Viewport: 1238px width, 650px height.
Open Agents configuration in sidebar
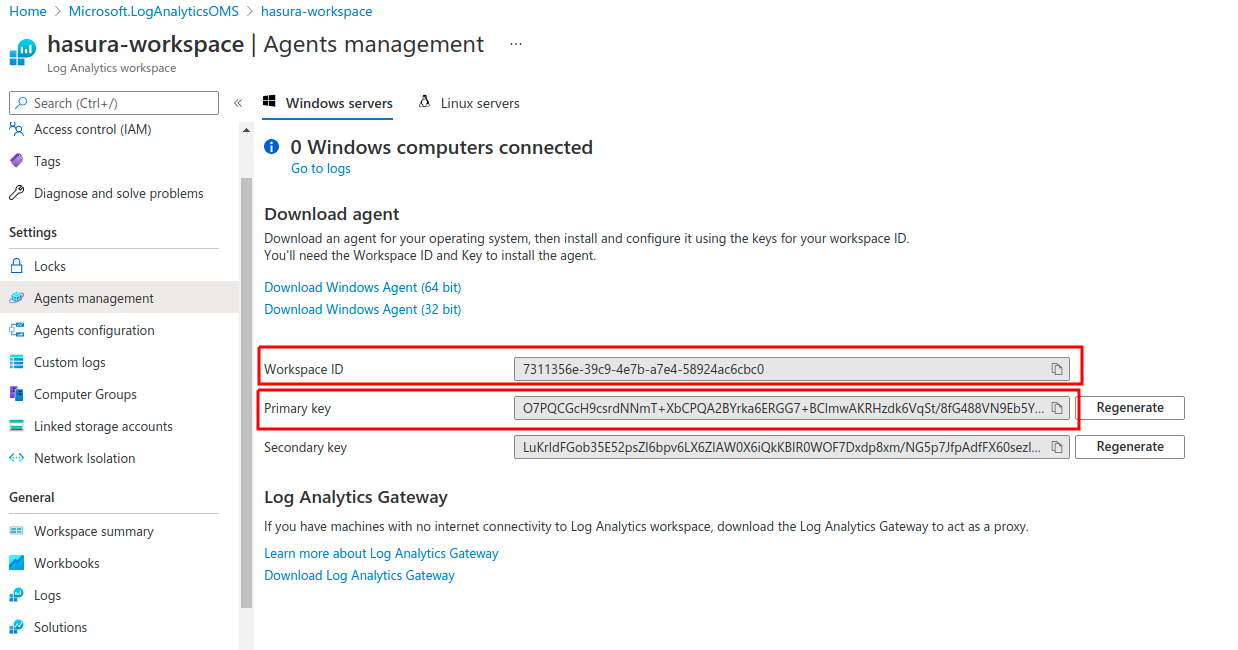tap(94, 330)
